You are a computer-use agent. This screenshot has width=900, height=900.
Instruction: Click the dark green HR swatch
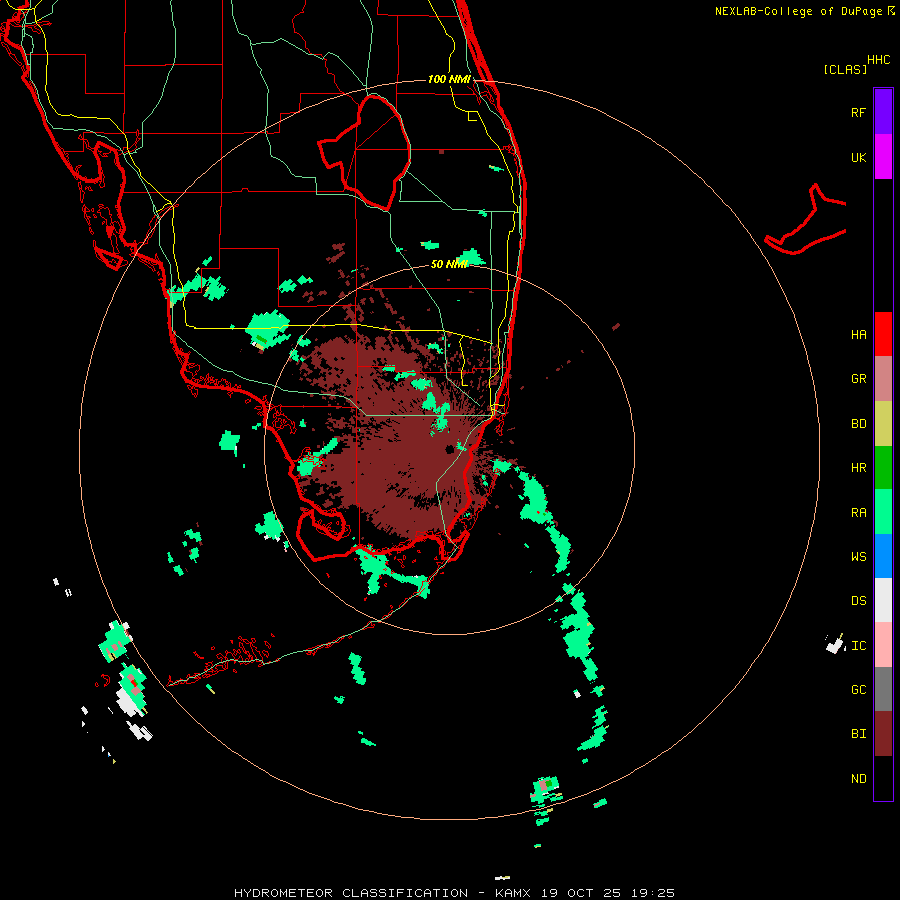point(883,467)
